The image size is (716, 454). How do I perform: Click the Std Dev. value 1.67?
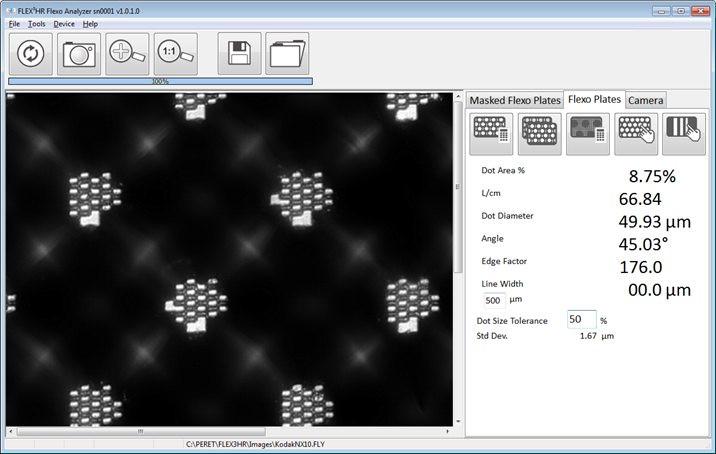(588, 336)
